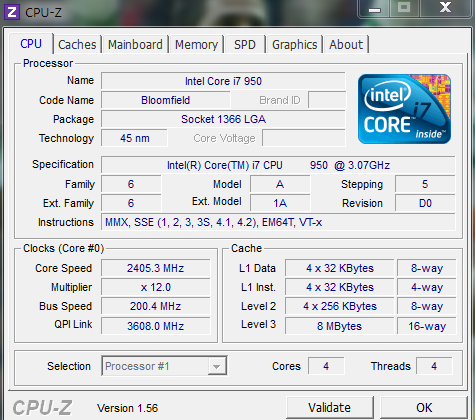Screen dimensions: 476x420
Task: Click the Validate button
Action: point(329,407)
